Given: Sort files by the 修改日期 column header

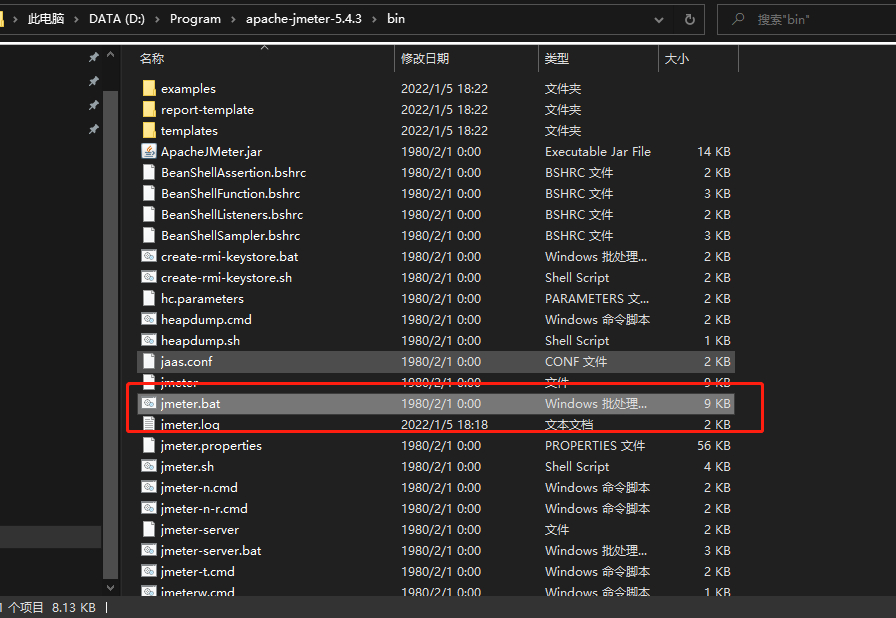Looking at the screenshot, I should (425, 58).
